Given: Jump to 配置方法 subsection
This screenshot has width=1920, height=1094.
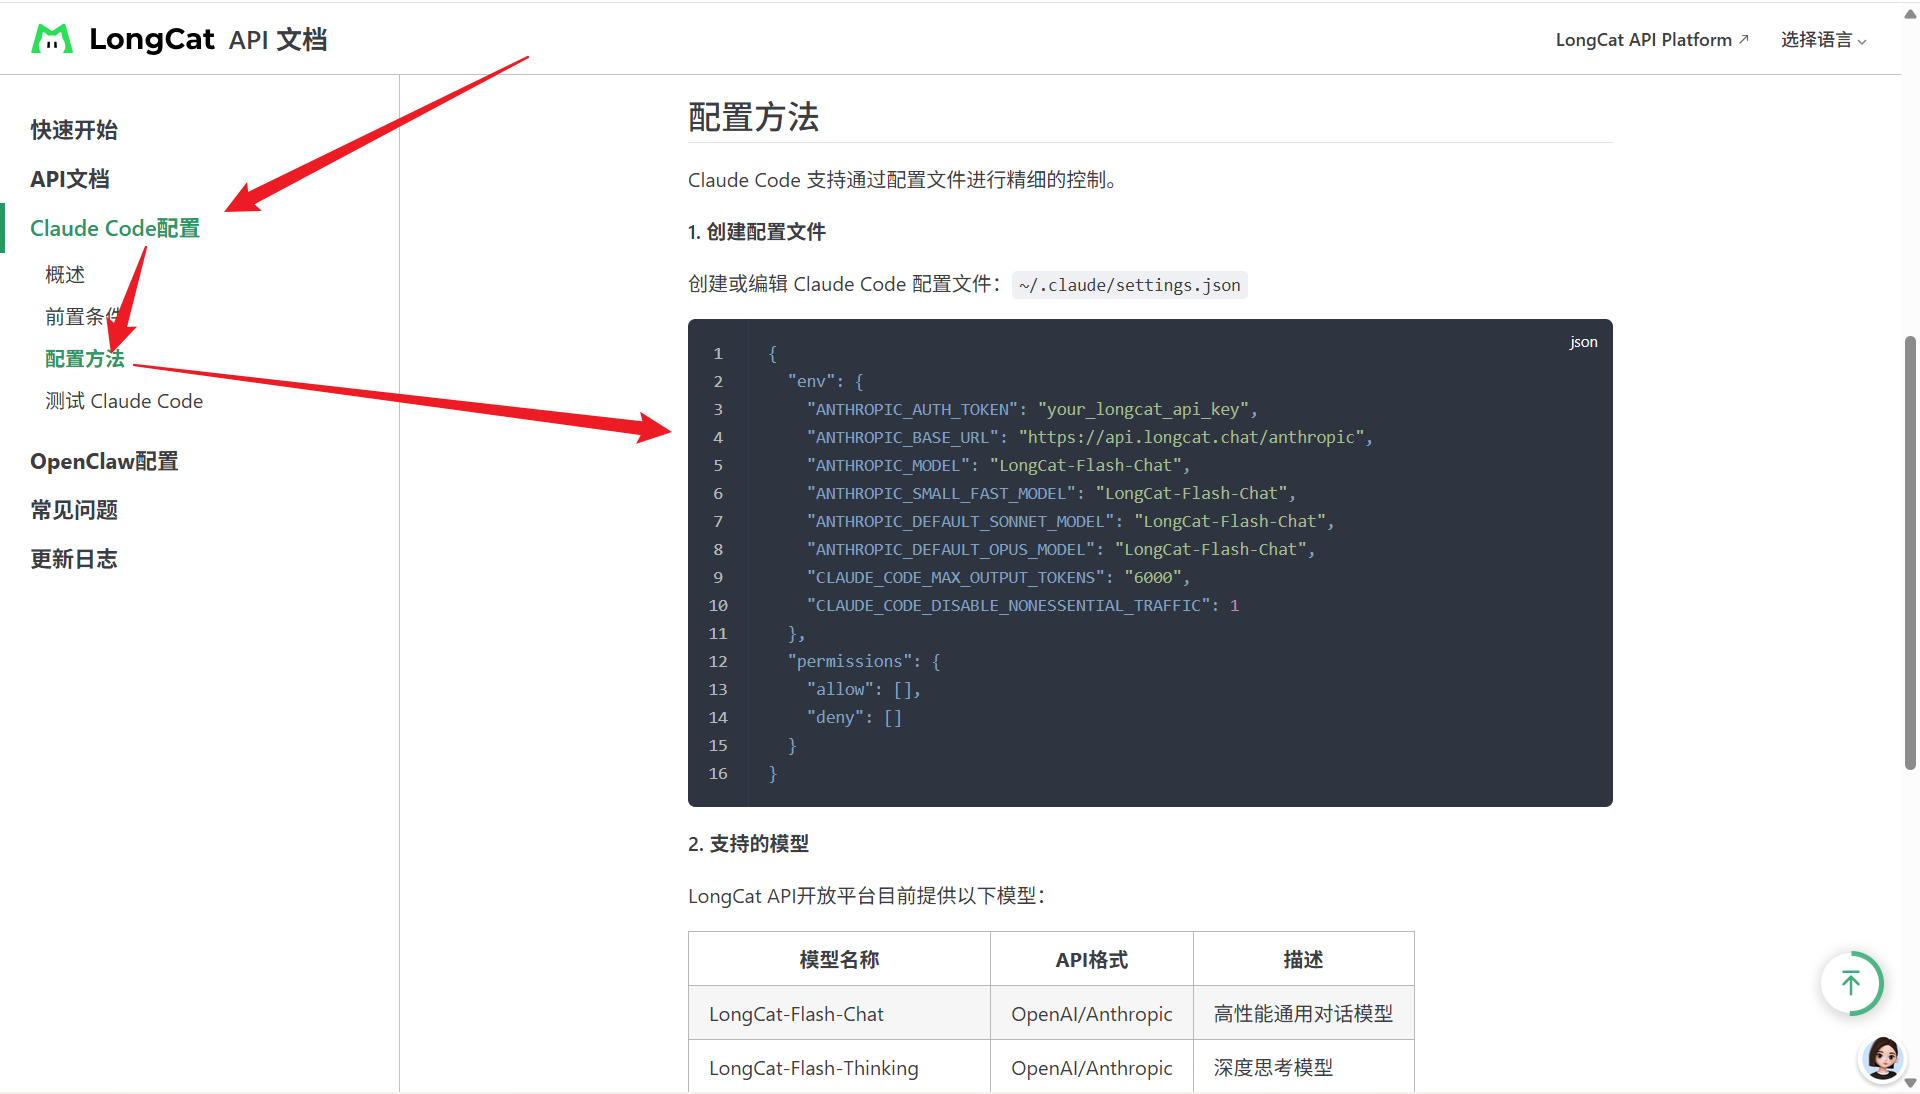Looking at the screenshot, I should coord(85,359).
